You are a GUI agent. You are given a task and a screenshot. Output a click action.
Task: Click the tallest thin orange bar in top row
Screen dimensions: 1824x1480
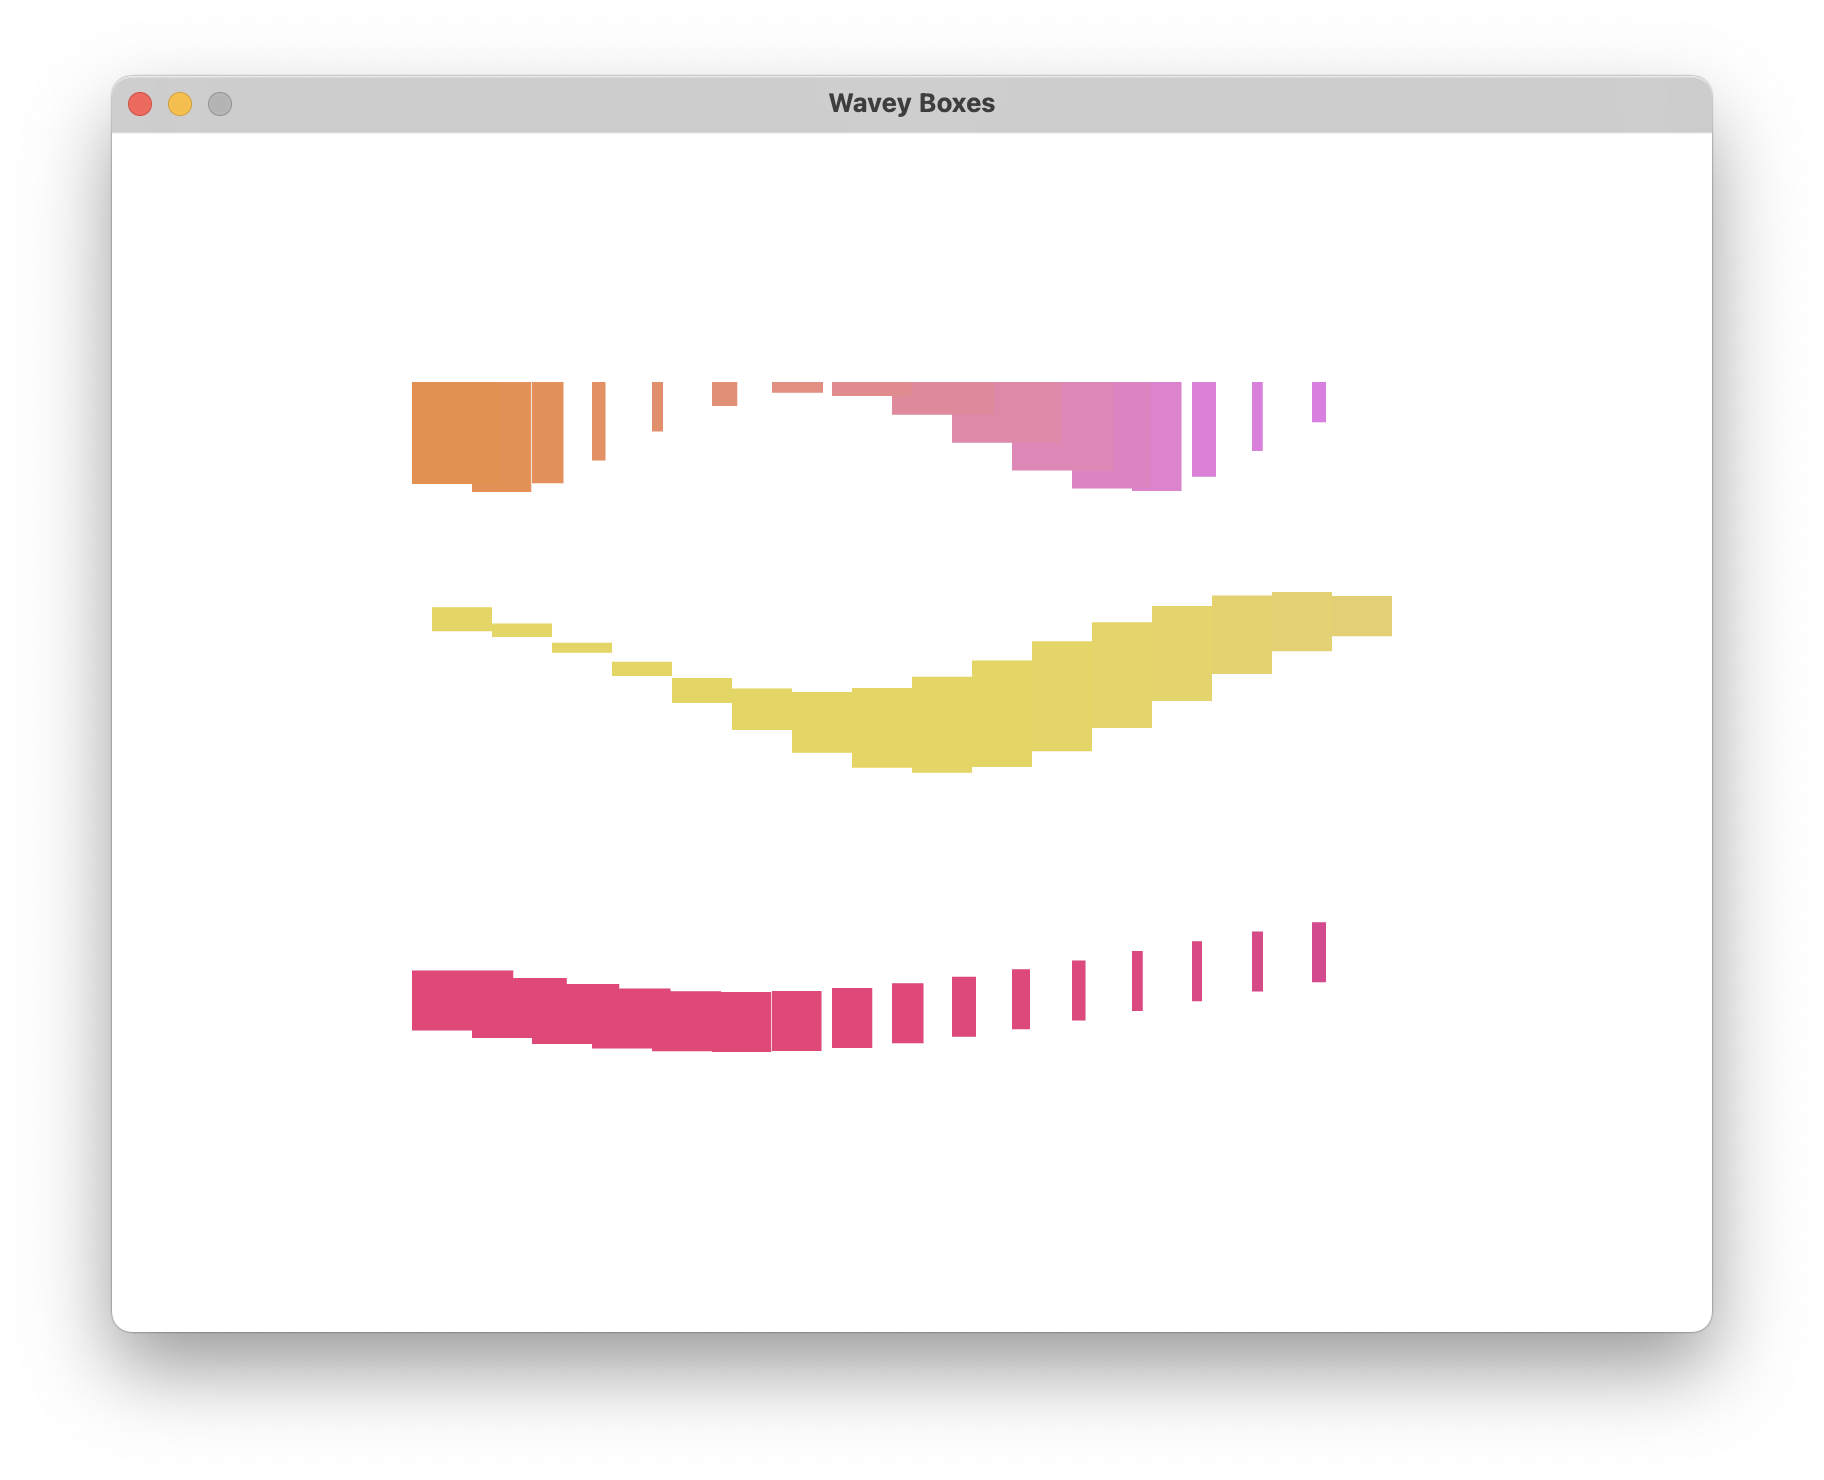click(x=598, y=421)
